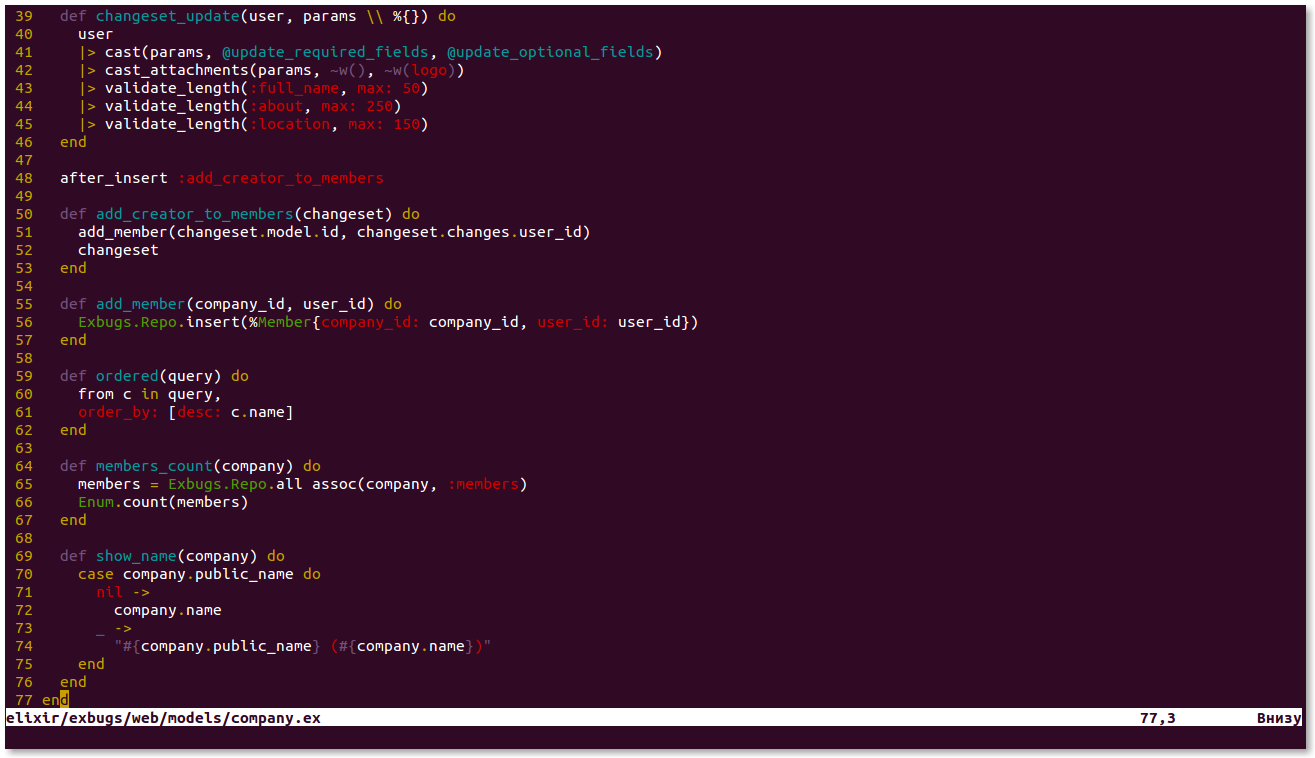The height and width of the screenshot is (758, 1315).
Task: Click c.name on line 61
Action: pos(258,412)
